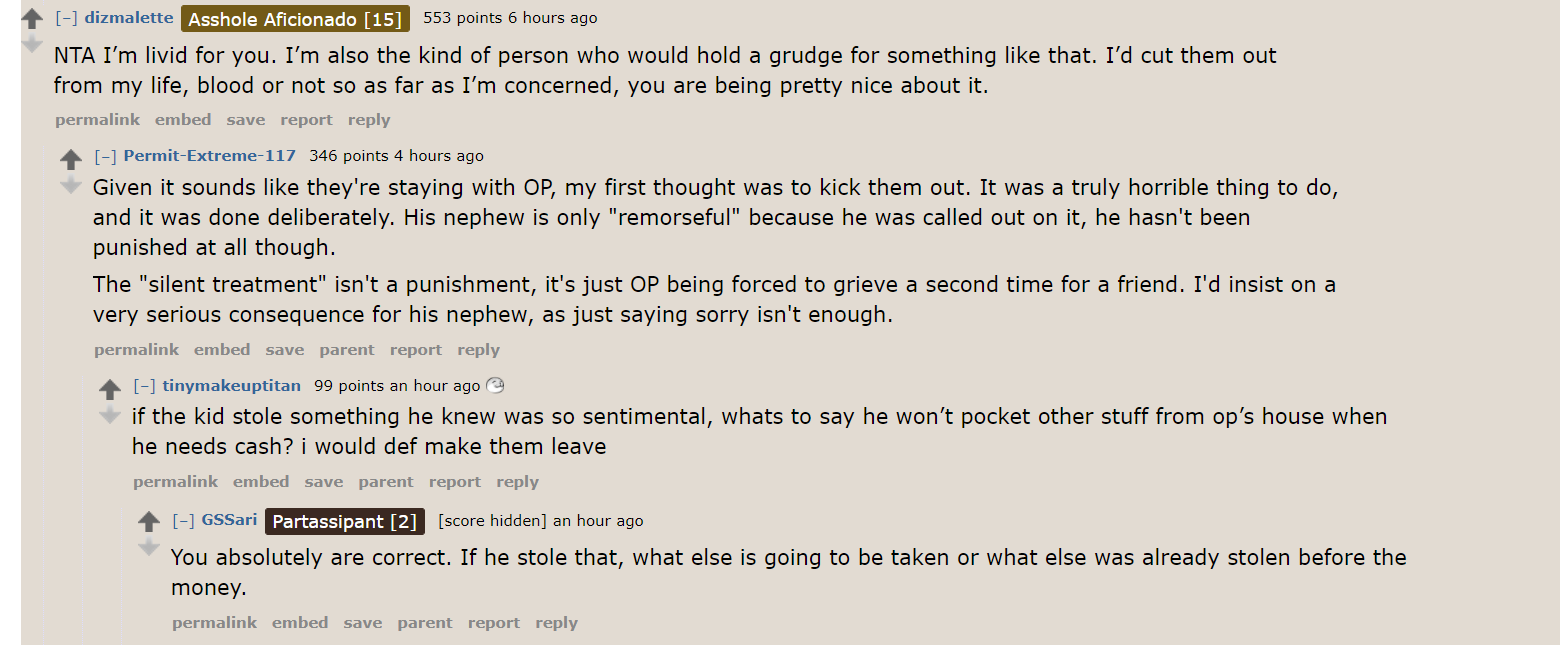
Task: Collapse GSSari's comment
Action: coord(183,521)
